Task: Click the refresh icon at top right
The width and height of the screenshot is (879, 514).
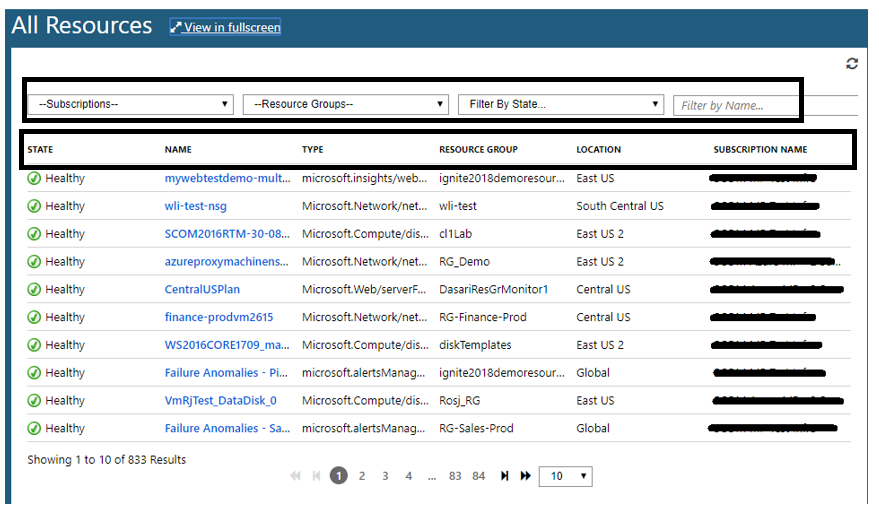Action: [x=852, y=64]
